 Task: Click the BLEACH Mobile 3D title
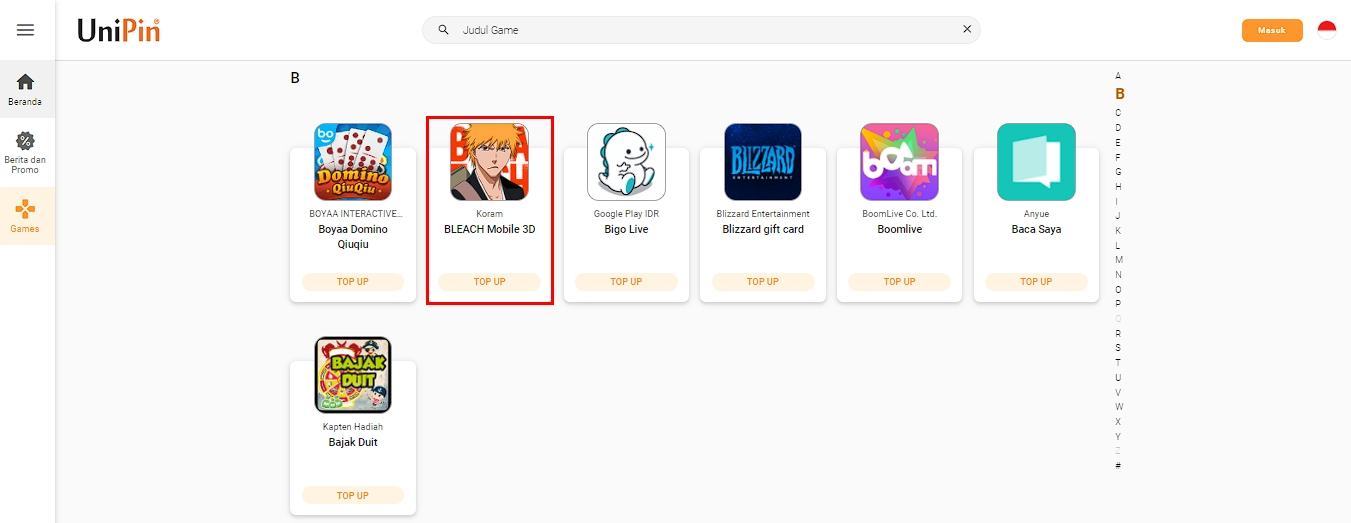(x=490, y=229)
